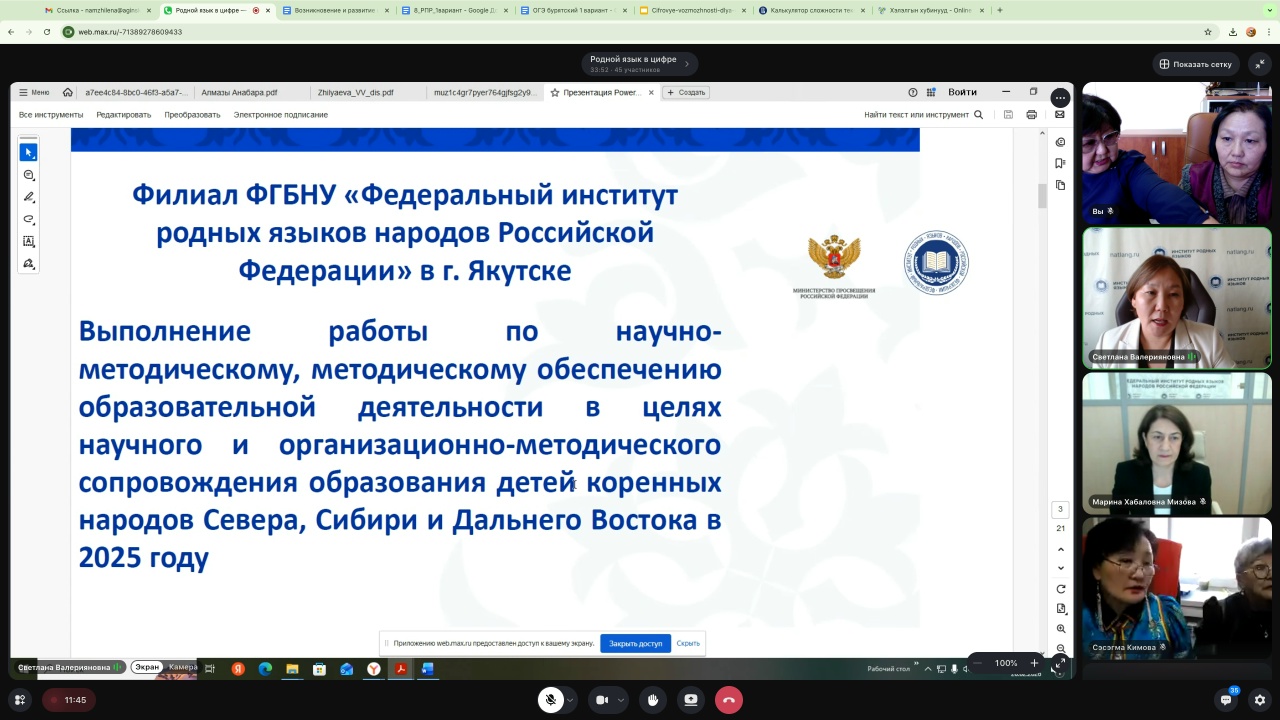Image resolution: width=1280 pixels, height=720 pixels.
Task: Unmute the microphone in the call bar
Action: click(550, 700)
